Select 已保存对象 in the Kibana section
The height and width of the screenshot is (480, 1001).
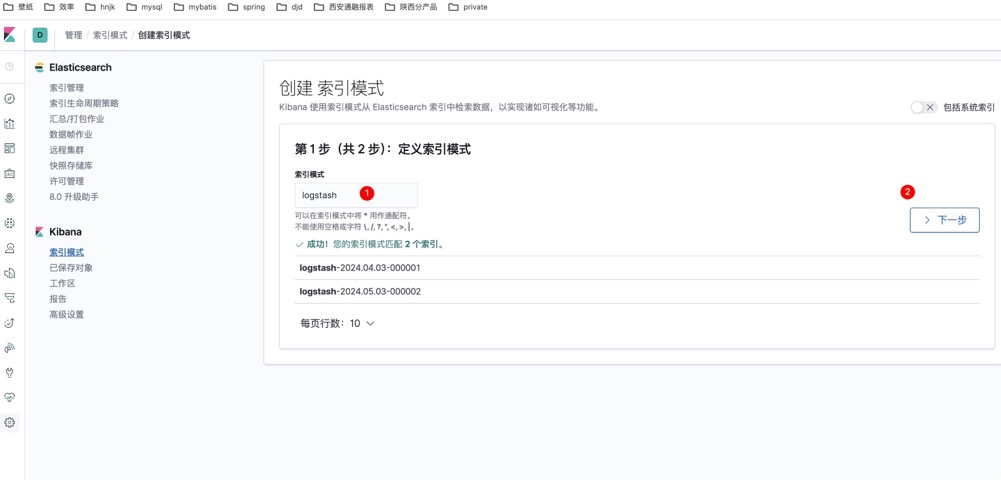[x=71, y=268]
